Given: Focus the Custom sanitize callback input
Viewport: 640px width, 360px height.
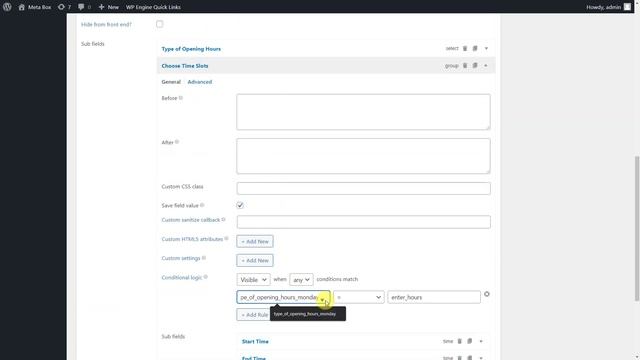Looking at the screenshot, I should (x=363, y=222).
